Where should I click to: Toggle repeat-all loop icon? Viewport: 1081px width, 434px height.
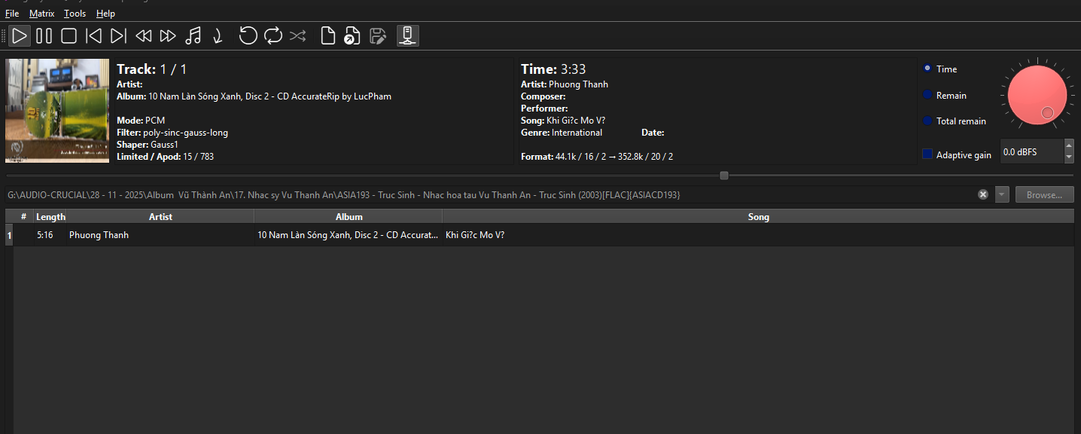pyautogui.click(x=274, y=36)
